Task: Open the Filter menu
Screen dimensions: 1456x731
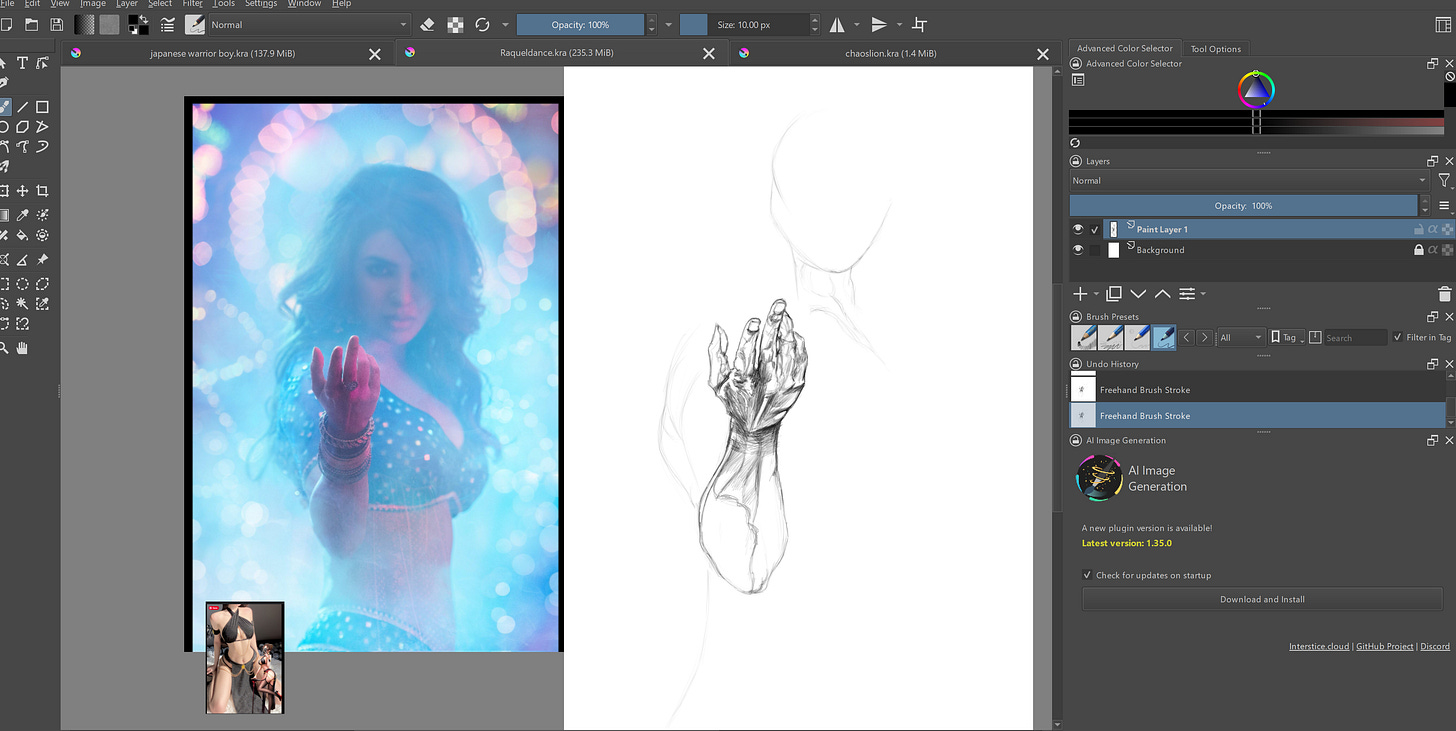Action: coord(192,4)
